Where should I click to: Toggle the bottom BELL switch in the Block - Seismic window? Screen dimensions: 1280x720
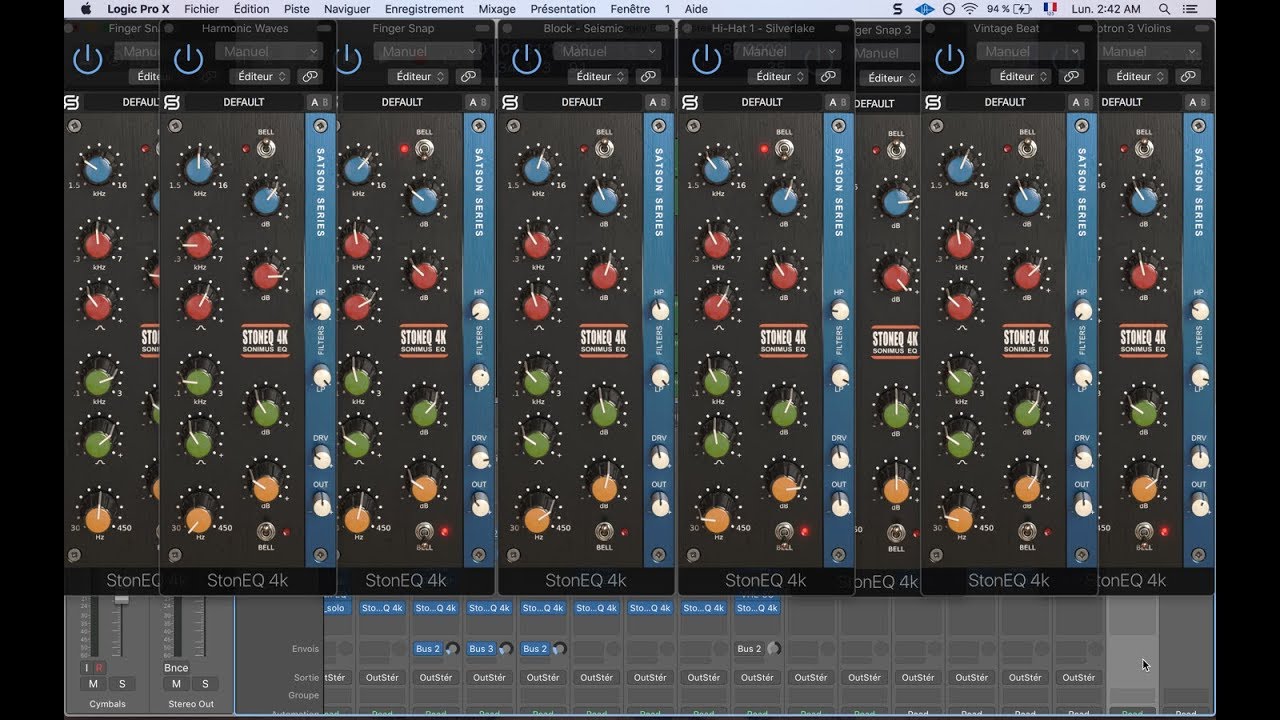click(x=604, y=532)
